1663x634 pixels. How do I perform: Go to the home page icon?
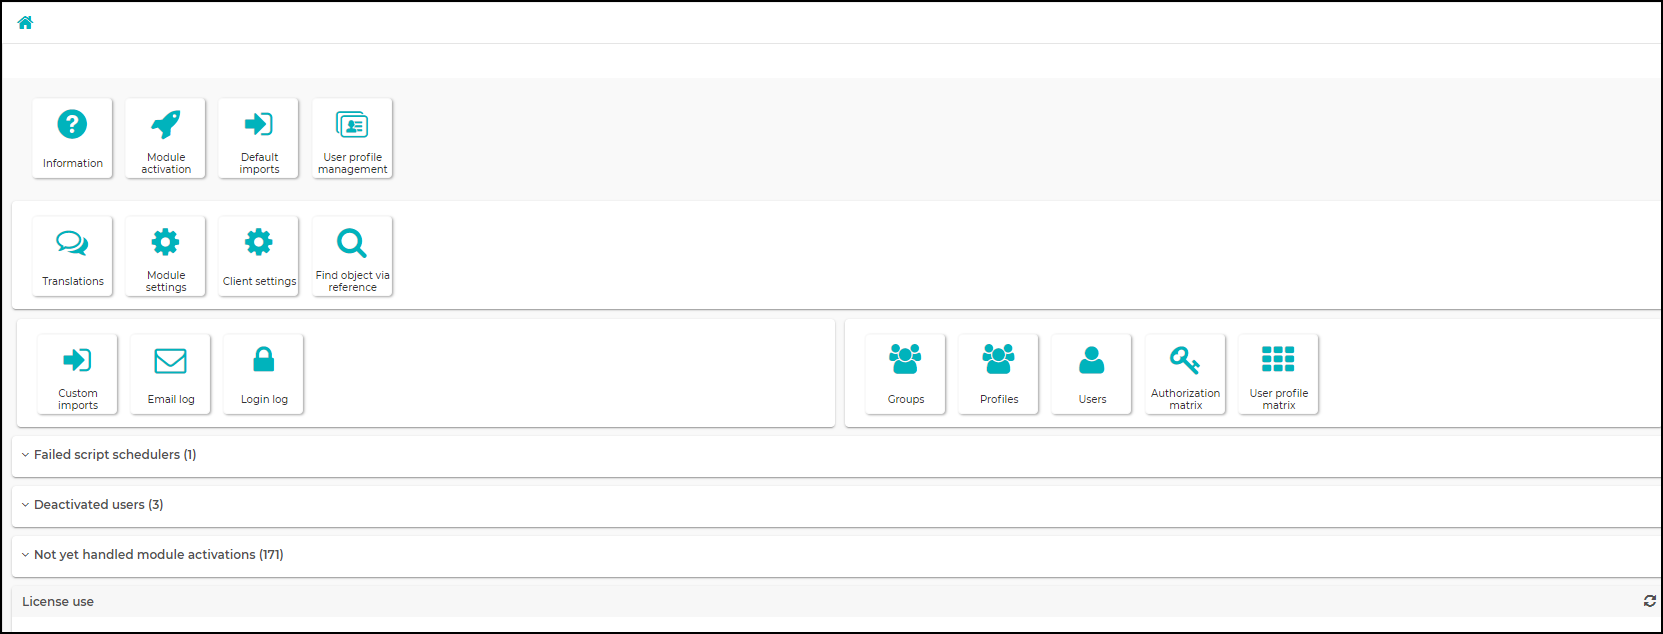coord(25,22)
